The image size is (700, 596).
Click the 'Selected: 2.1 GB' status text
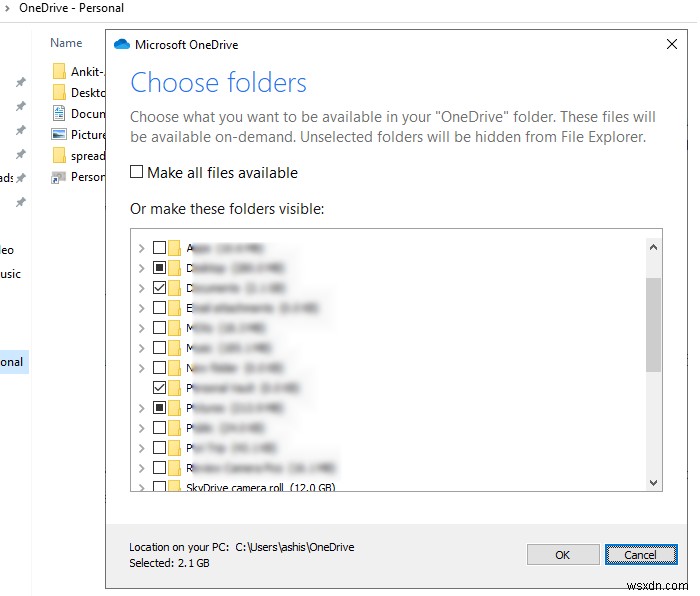point(169,563)
